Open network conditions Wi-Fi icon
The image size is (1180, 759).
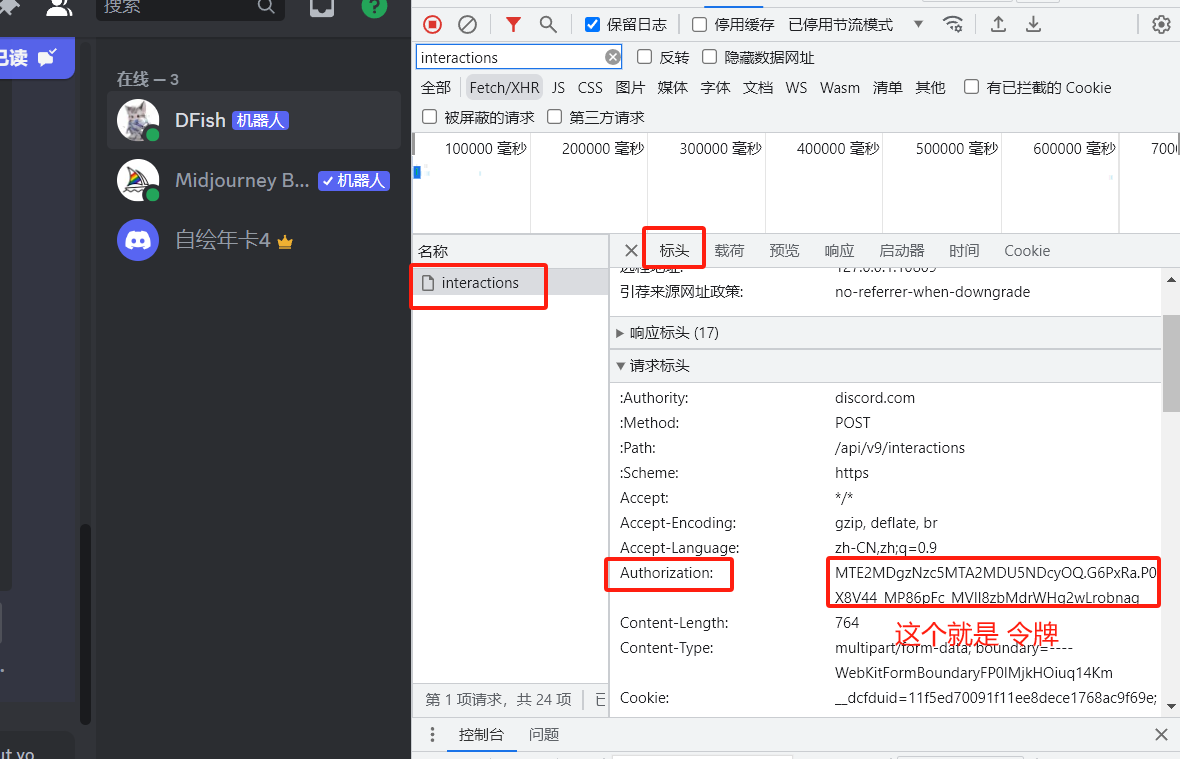tap(953, 25)
